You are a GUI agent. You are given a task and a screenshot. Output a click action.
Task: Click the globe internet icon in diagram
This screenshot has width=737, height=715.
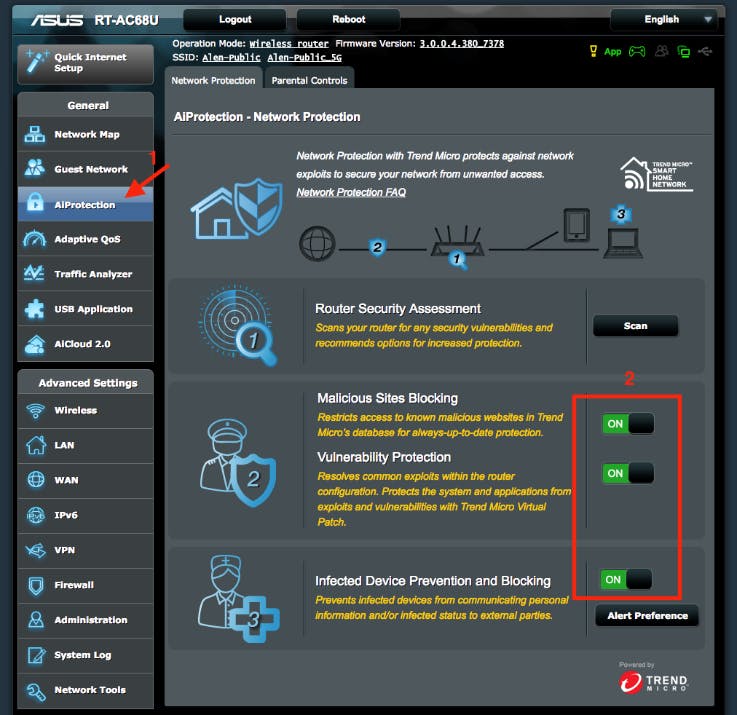(x=317, y=244)
